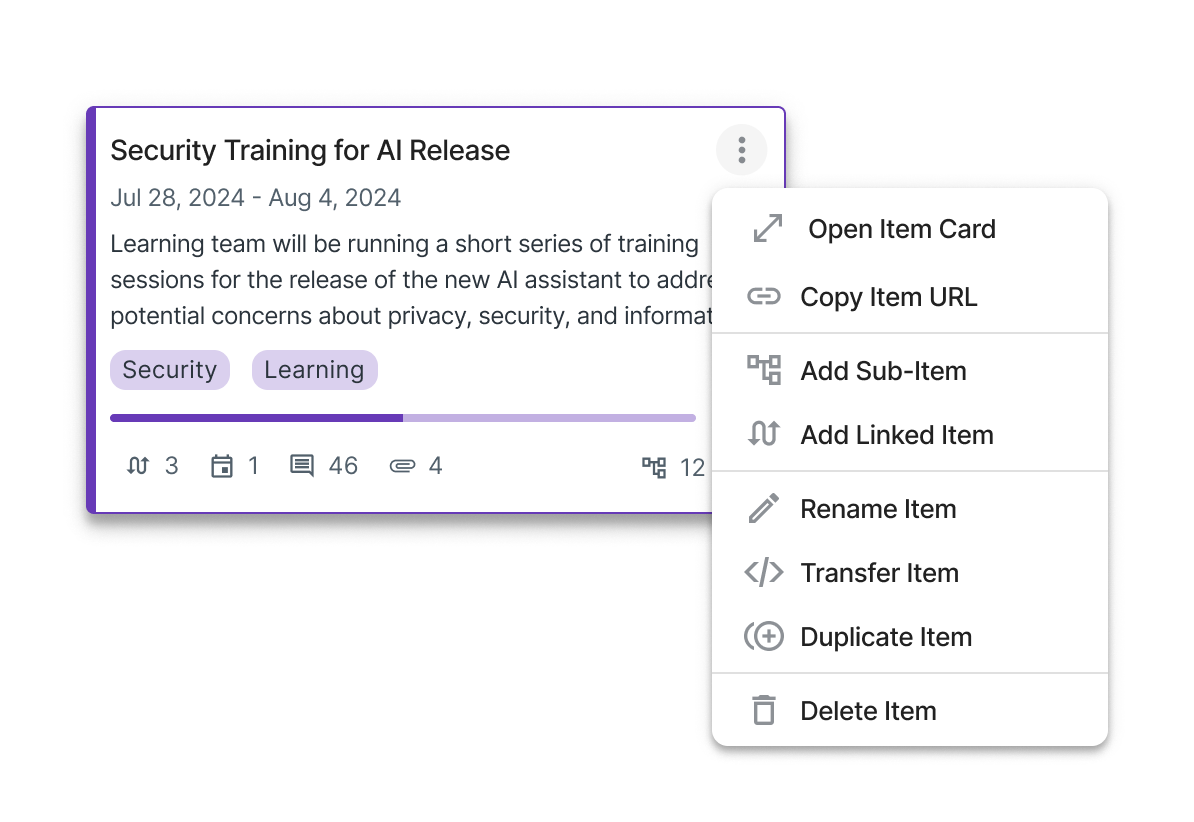Image resolution: width=1194 pixels, height=822 pixels.
Task: Open the Security Training for AI Release title
Action: (x=310, y=151)
